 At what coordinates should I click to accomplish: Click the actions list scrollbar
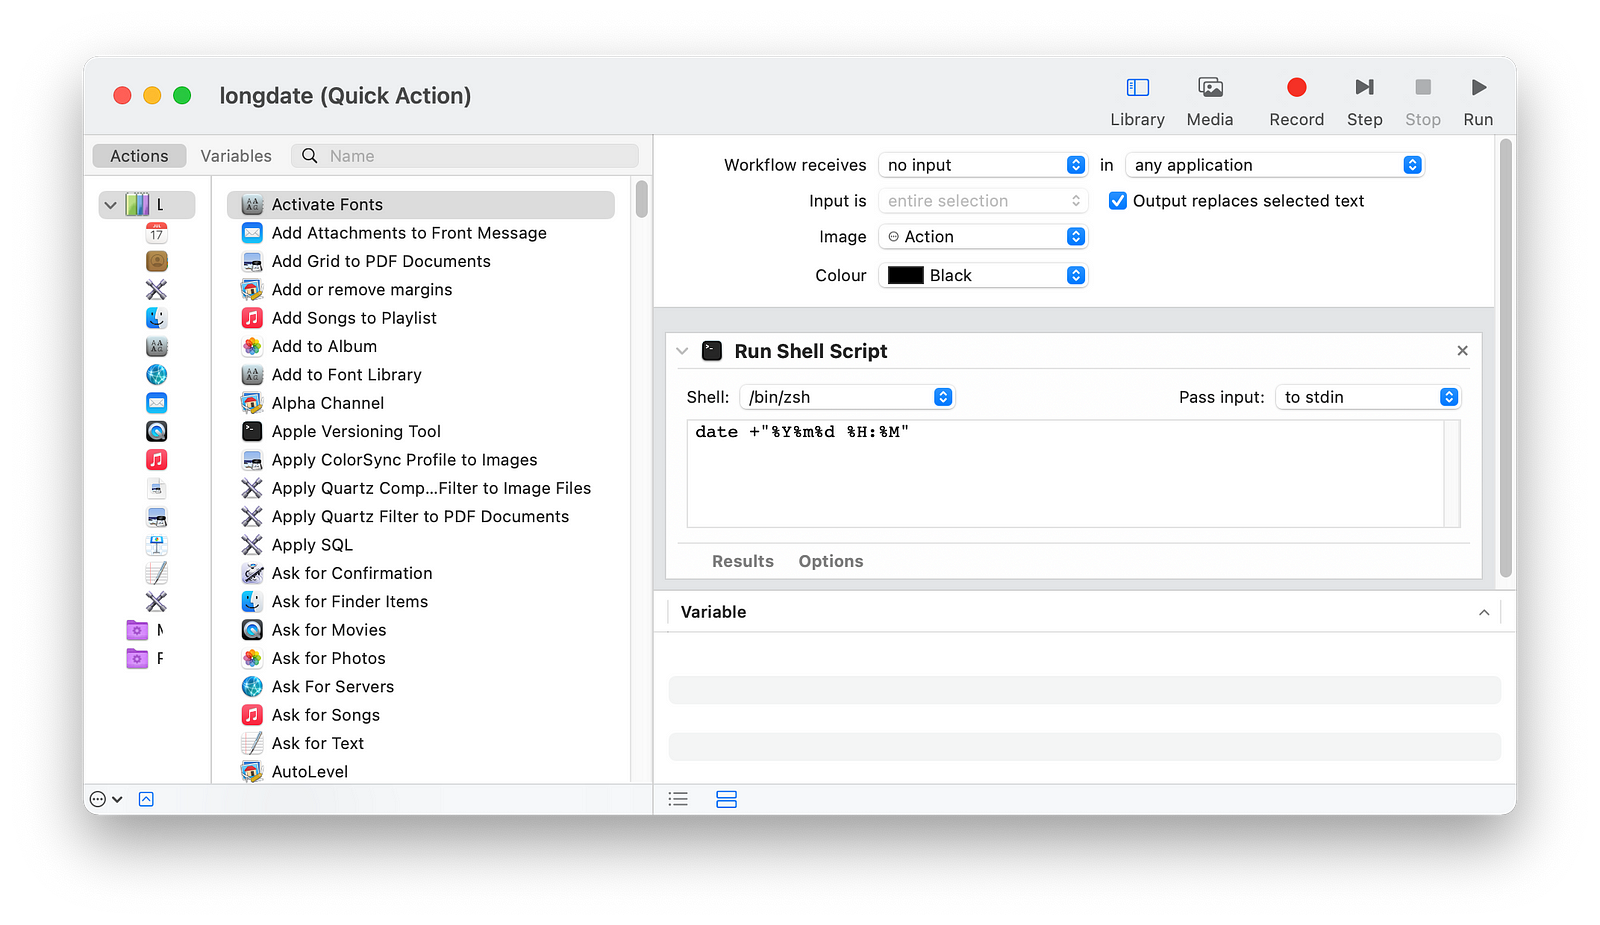tap(641, 199)
